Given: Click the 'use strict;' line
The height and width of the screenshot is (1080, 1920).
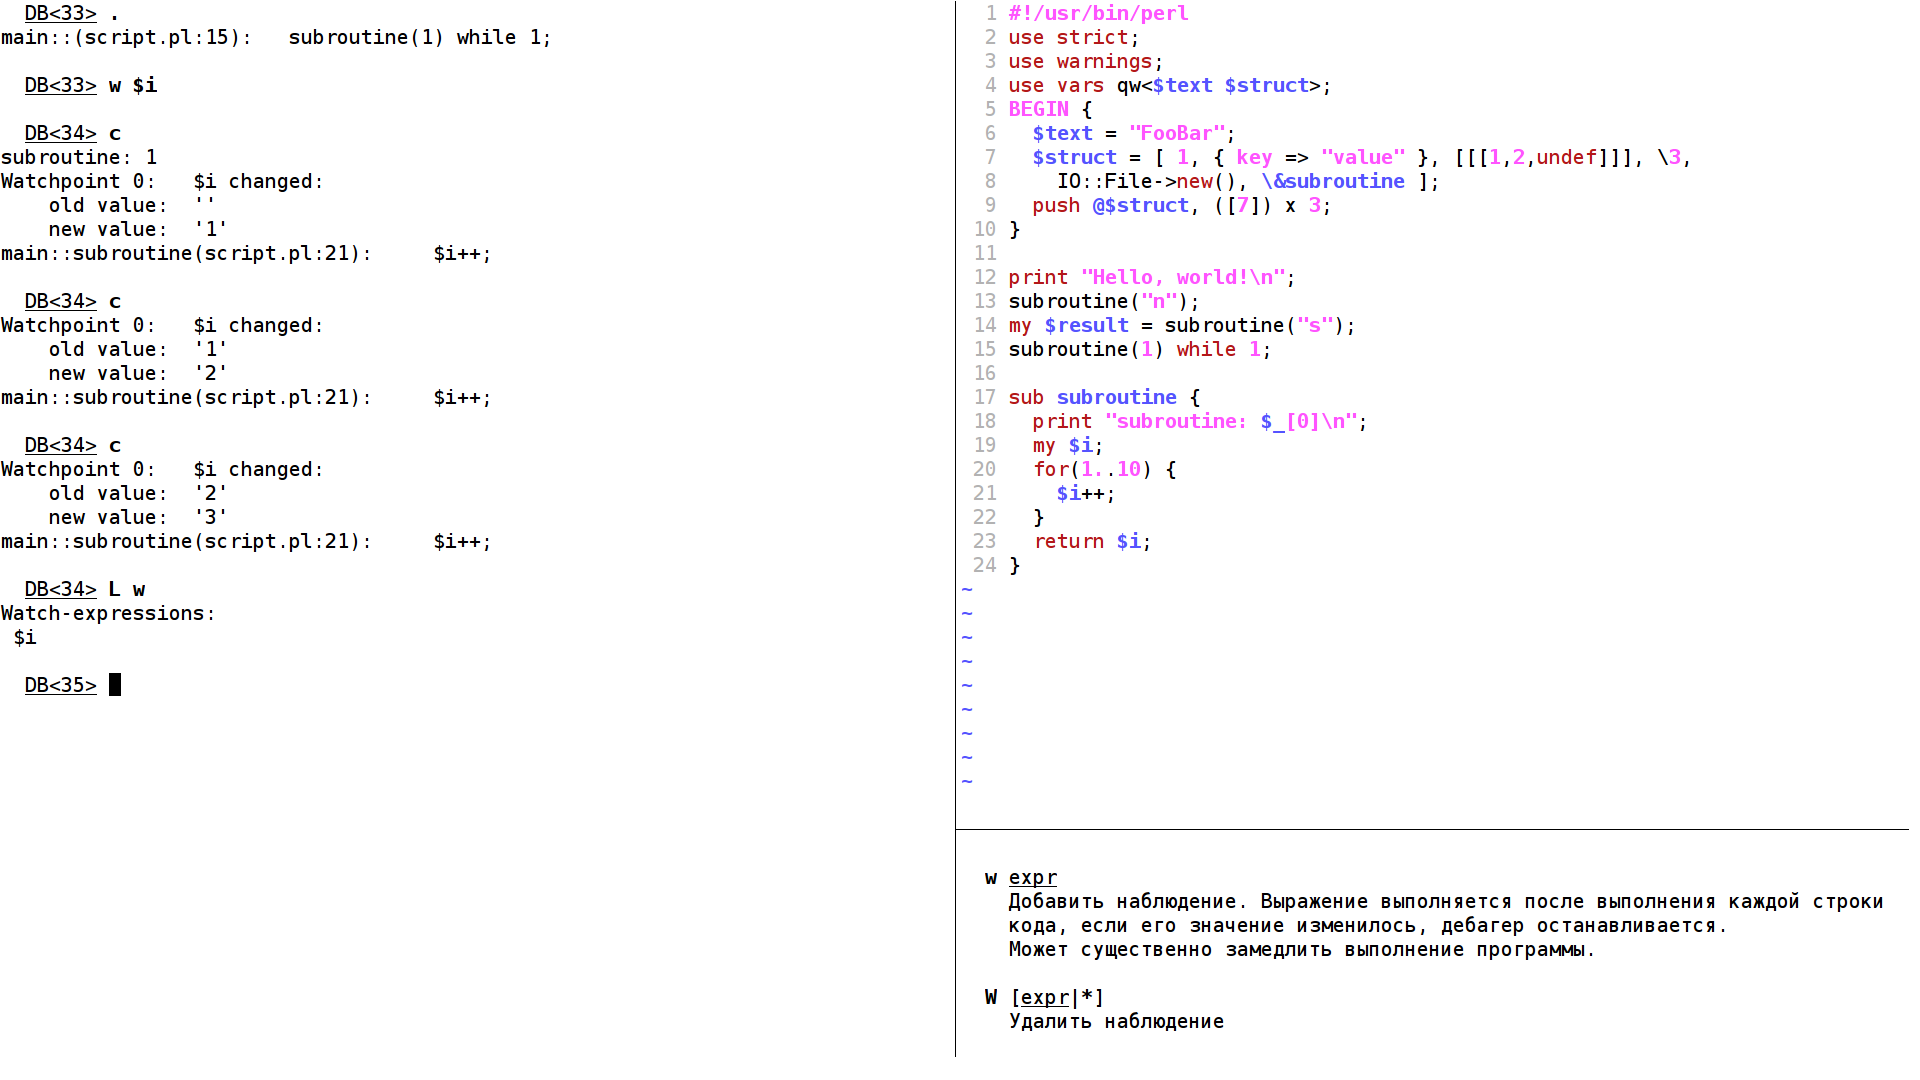Looking at the screenshot, I should pyautogui.click(x=1074, y=37).
